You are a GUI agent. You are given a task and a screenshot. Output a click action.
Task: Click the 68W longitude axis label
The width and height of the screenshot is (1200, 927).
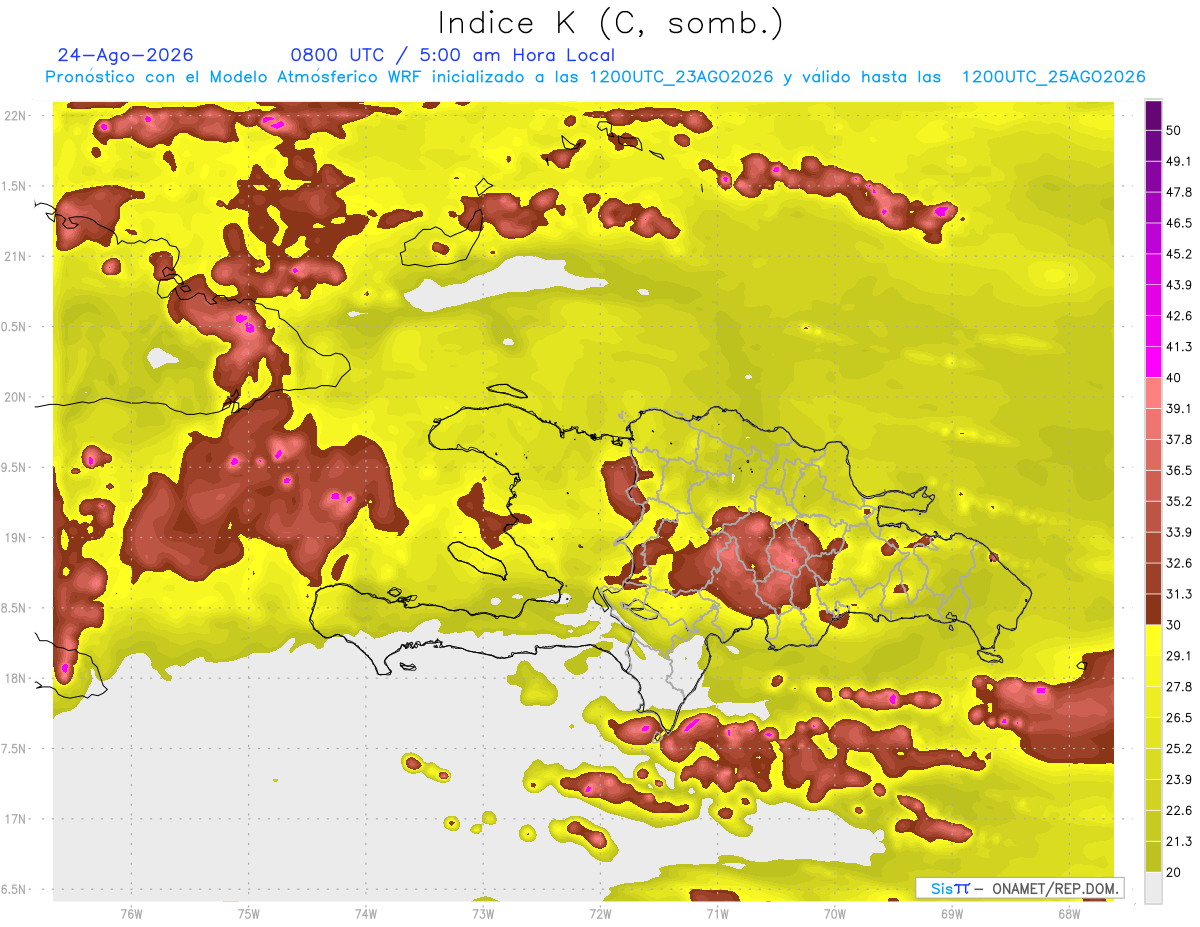[x=1069, y=913]
